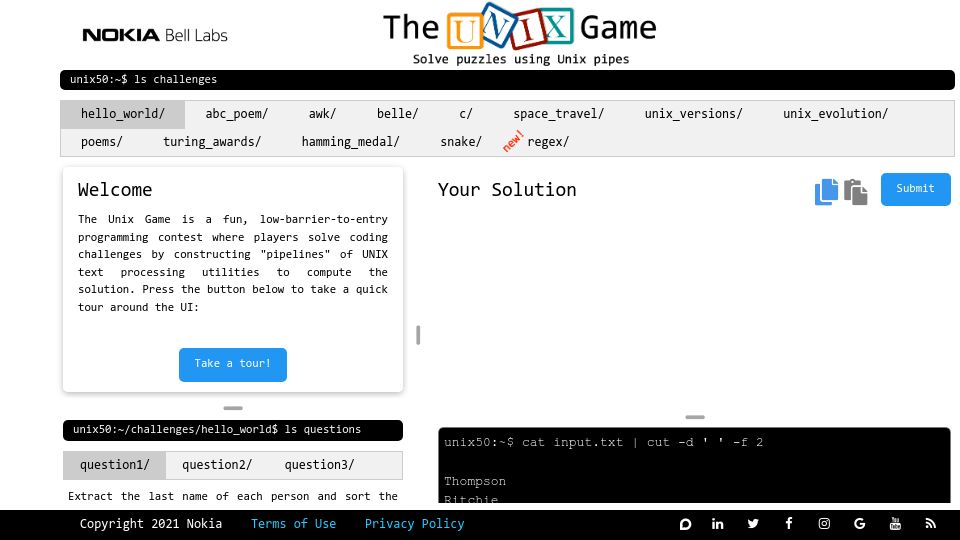Click the vertical splitter handle between panels
The width and height of the screenshot is (960, 540).
tap(418, 335)
